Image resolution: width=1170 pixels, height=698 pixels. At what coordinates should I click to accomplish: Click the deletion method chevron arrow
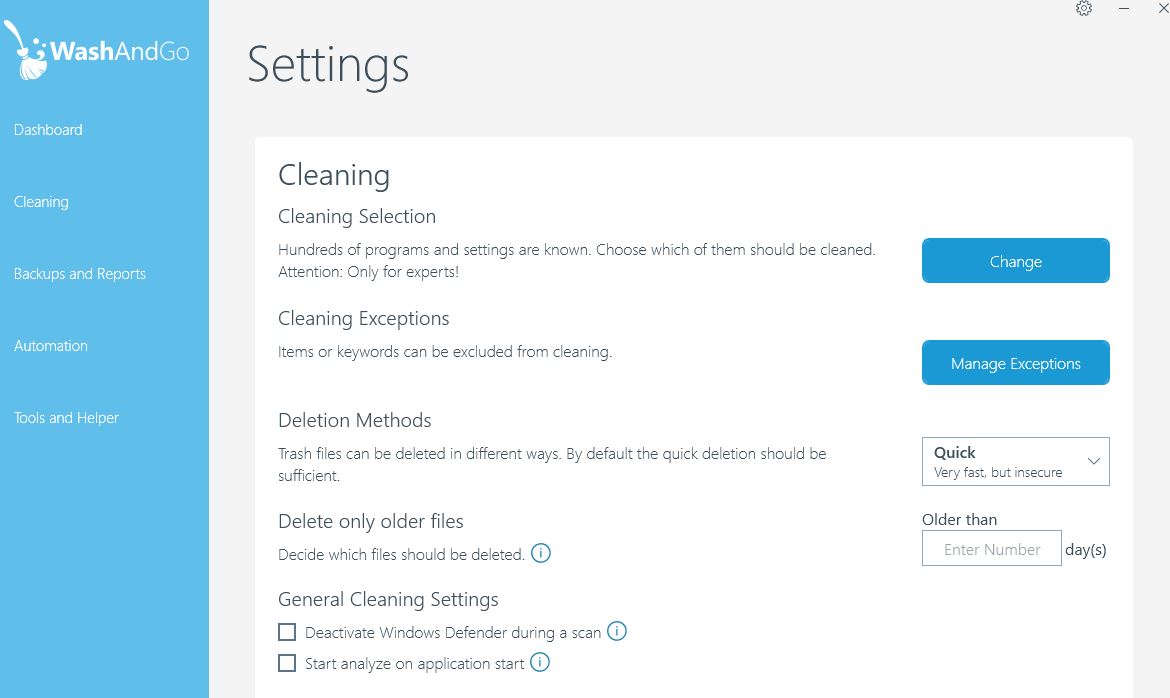coord(1093,461)
